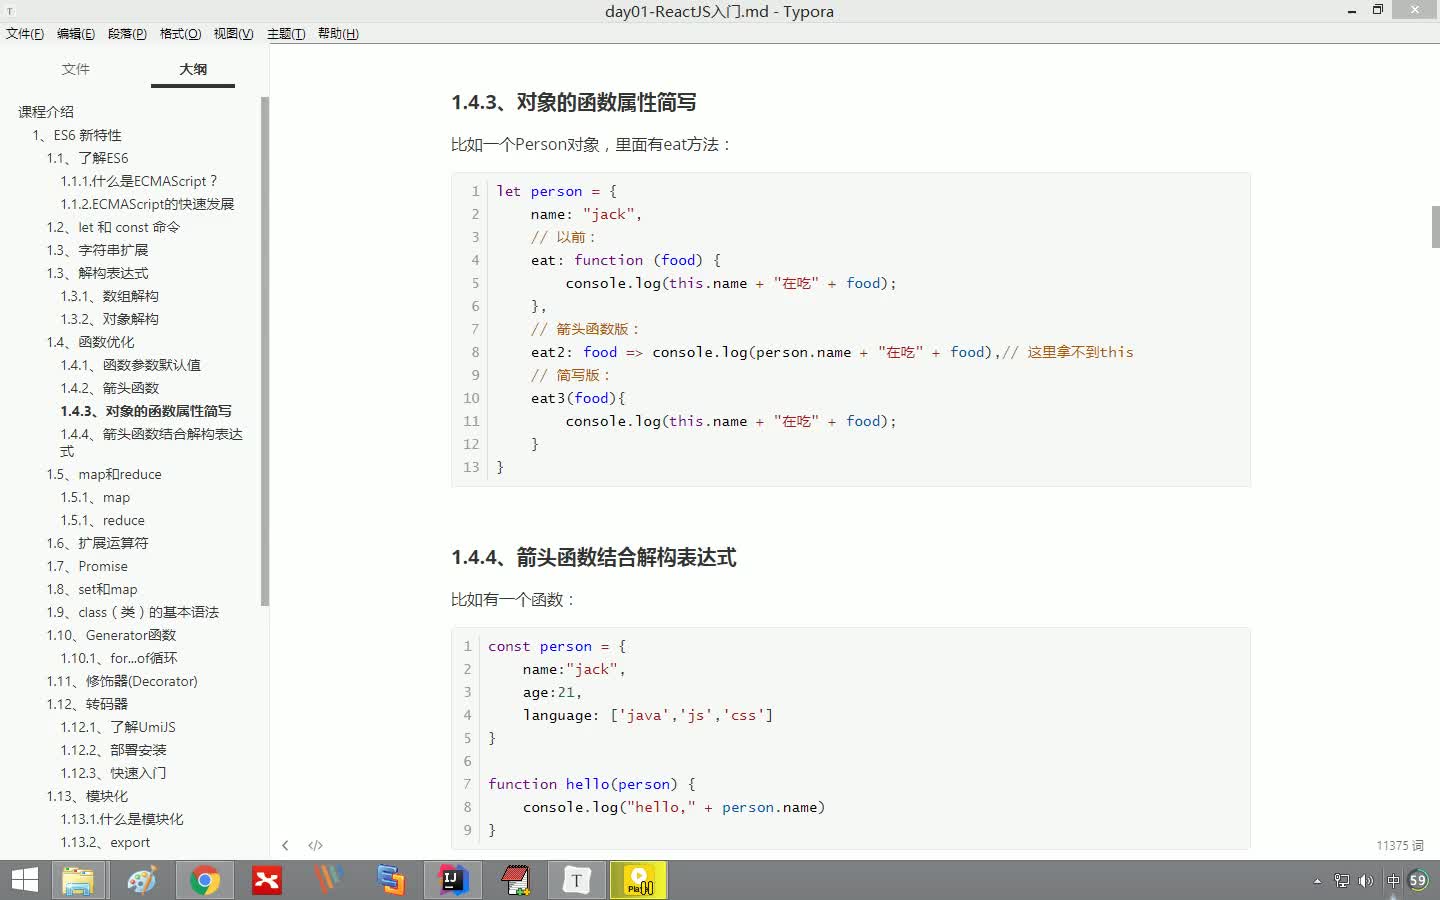Go to 1.4、函数优化 section
Viewport: 1440px width, 900px height.
click(x=90, y=342)
